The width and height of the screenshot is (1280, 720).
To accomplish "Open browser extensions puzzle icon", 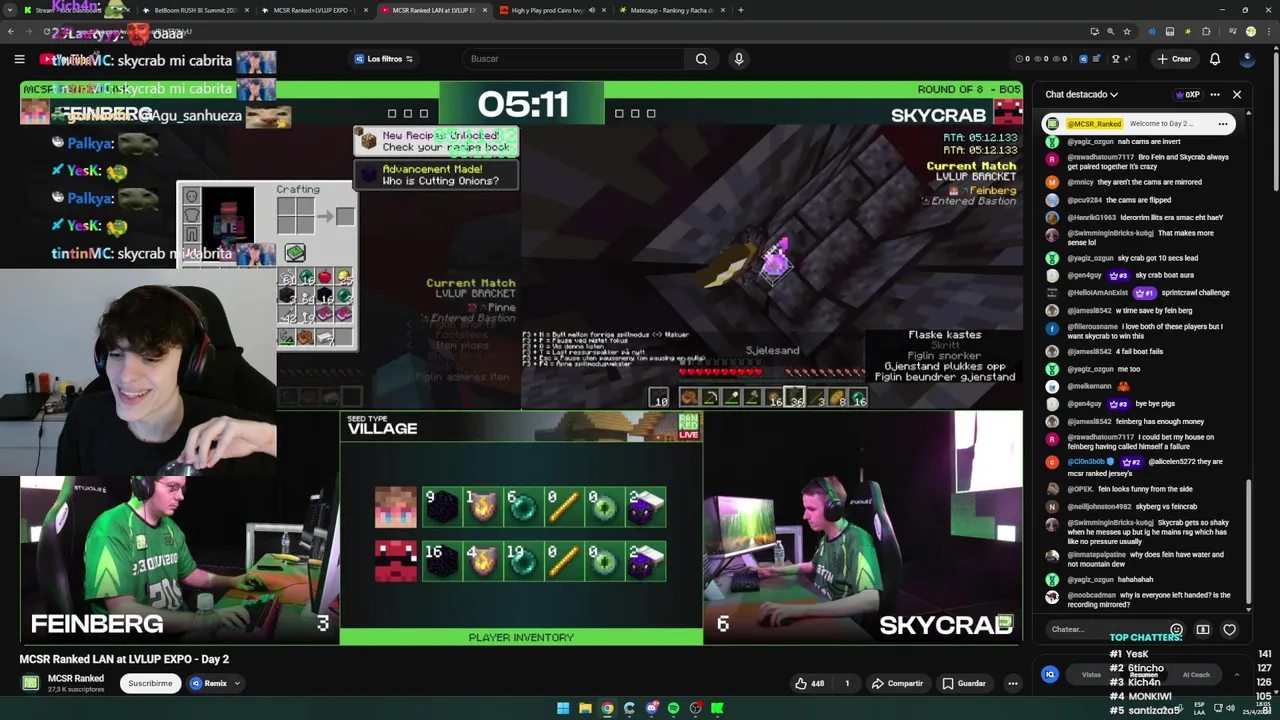I will point(1206,32).
